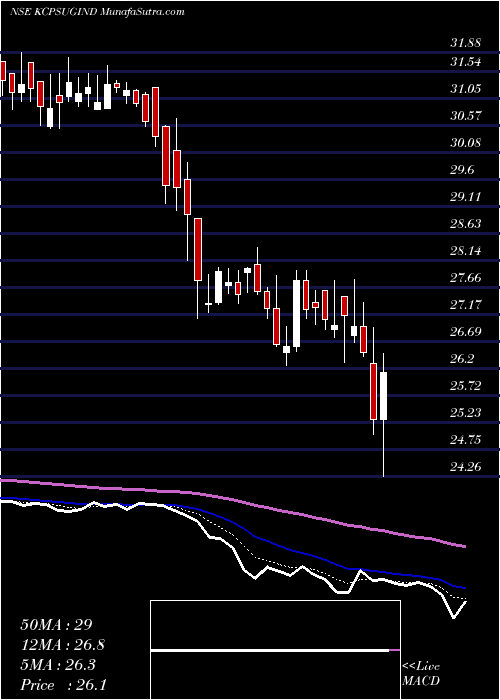Click the 5MA : 26.3 readout

pos(57,665)
